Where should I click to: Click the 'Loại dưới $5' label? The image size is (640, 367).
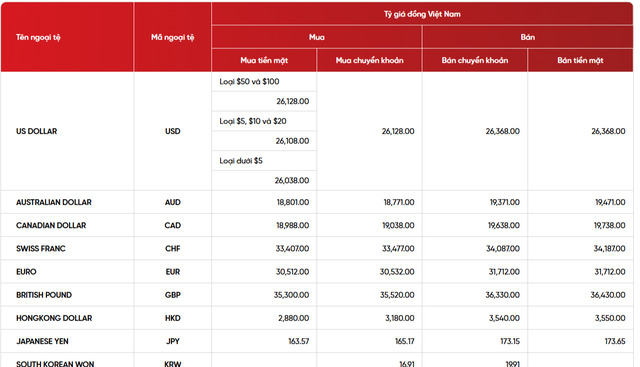click(x=241, y=160)
